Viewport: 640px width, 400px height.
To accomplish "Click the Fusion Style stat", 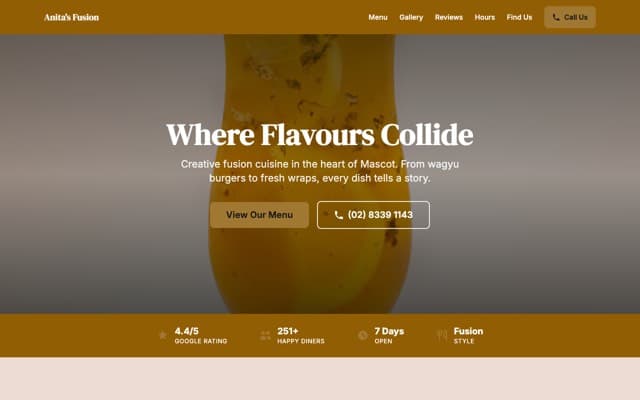I will pyautogui.click(x=460, y=336).
